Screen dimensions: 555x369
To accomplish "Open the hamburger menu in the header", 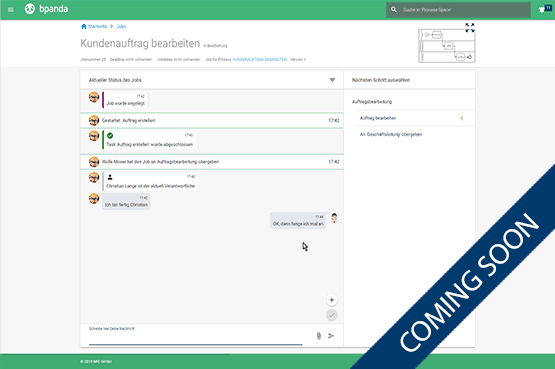I will pos(11,10).
